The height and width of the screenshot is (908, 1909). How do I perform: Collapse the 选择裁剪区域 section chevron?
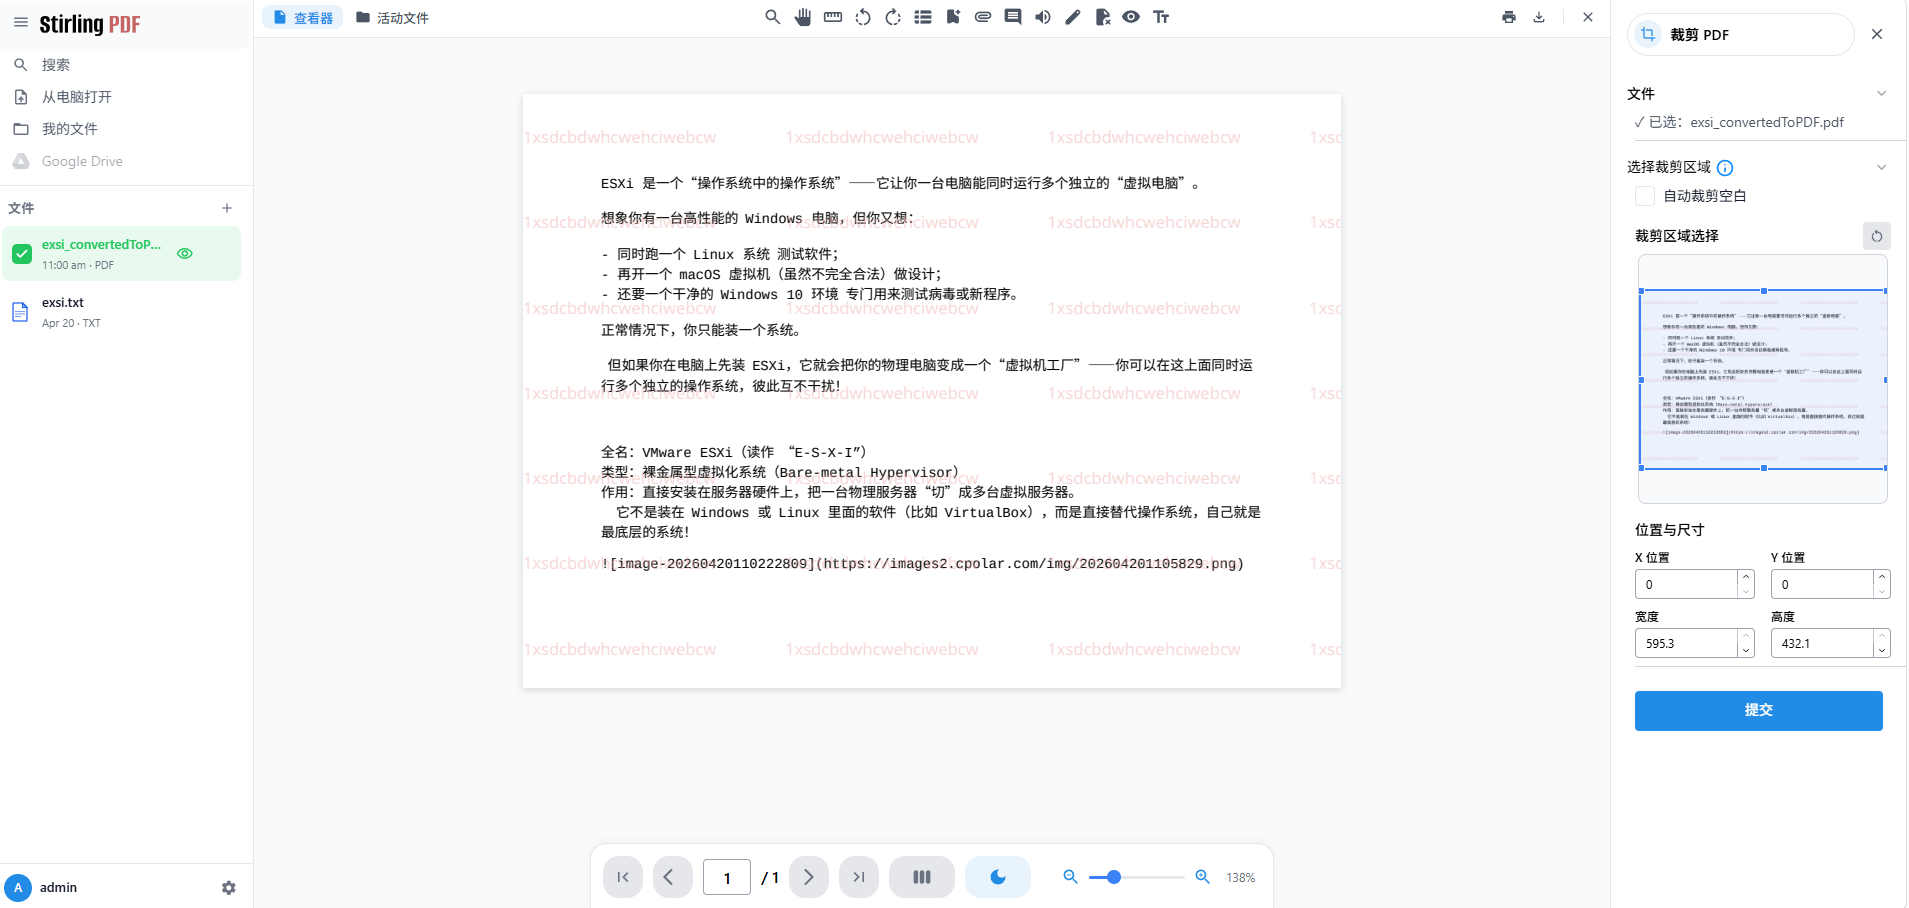(x=1881, y=167)
